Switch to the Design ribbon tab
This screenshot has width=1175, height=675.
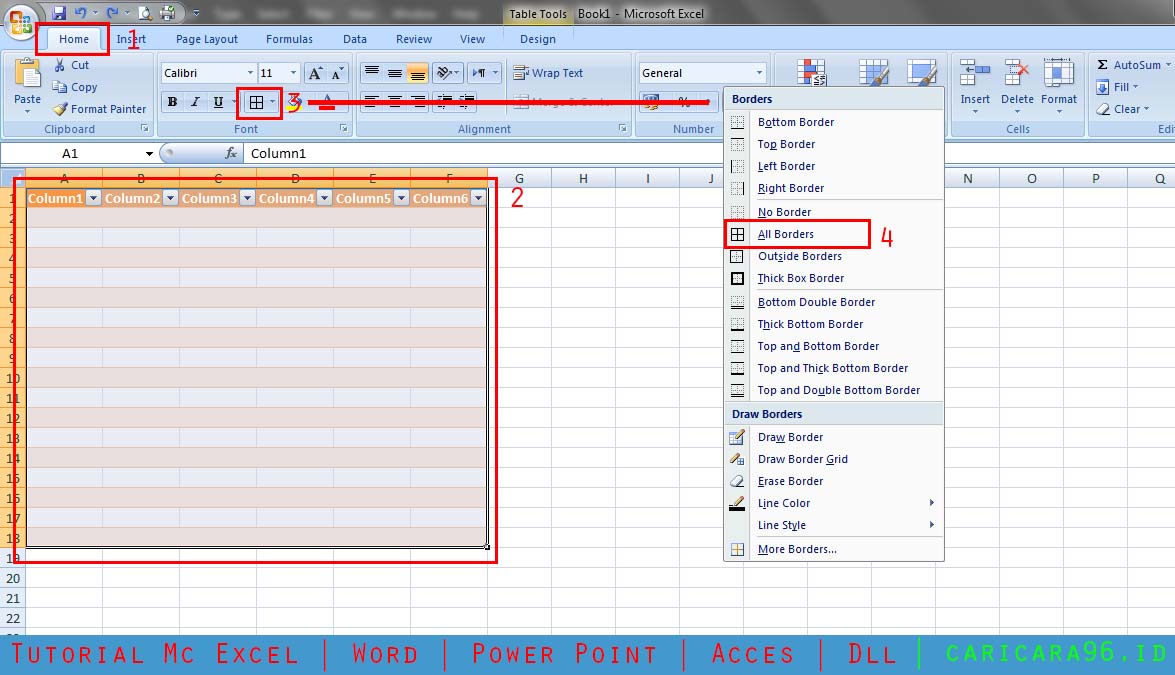[537, 38]
